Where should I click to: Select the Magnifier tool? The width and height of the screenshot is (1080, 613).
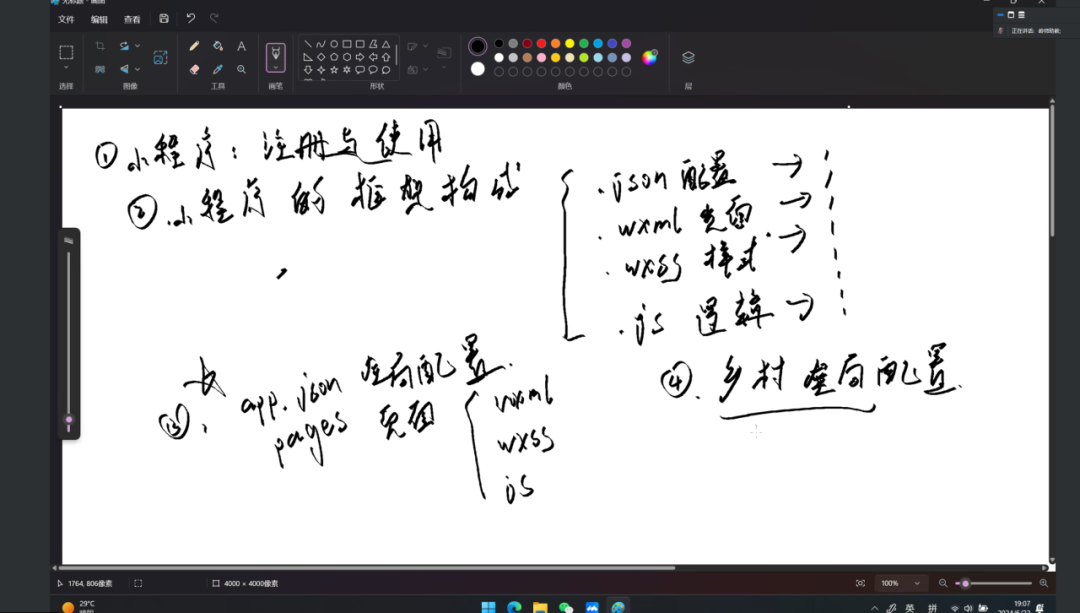click(x=241, y=69)
